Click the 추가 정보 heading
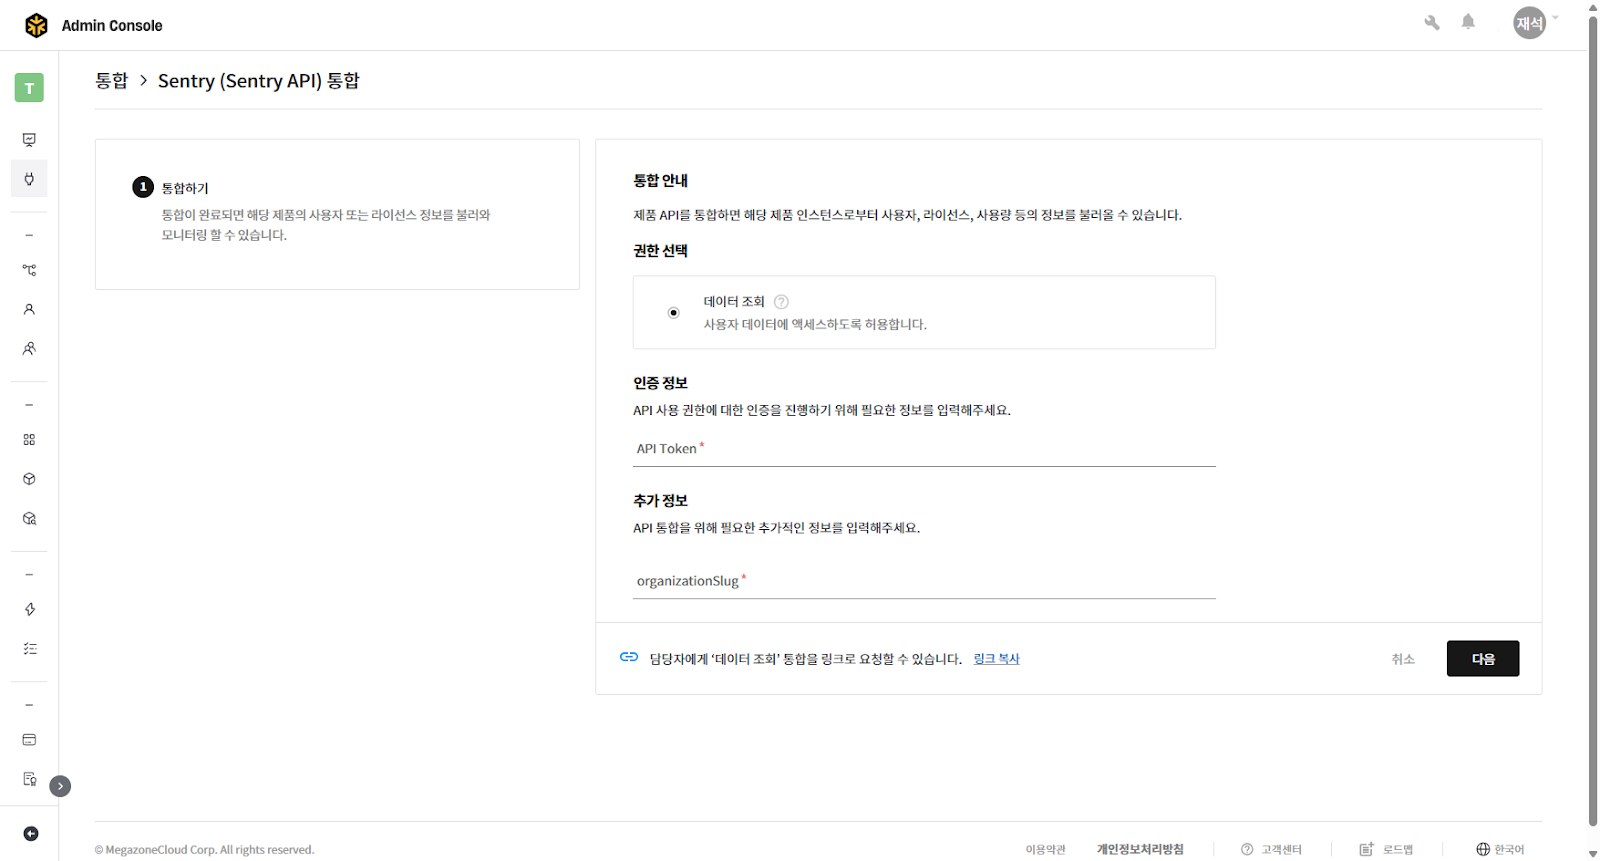Screen dimensions: 1600x861 (x=660, y=501)
